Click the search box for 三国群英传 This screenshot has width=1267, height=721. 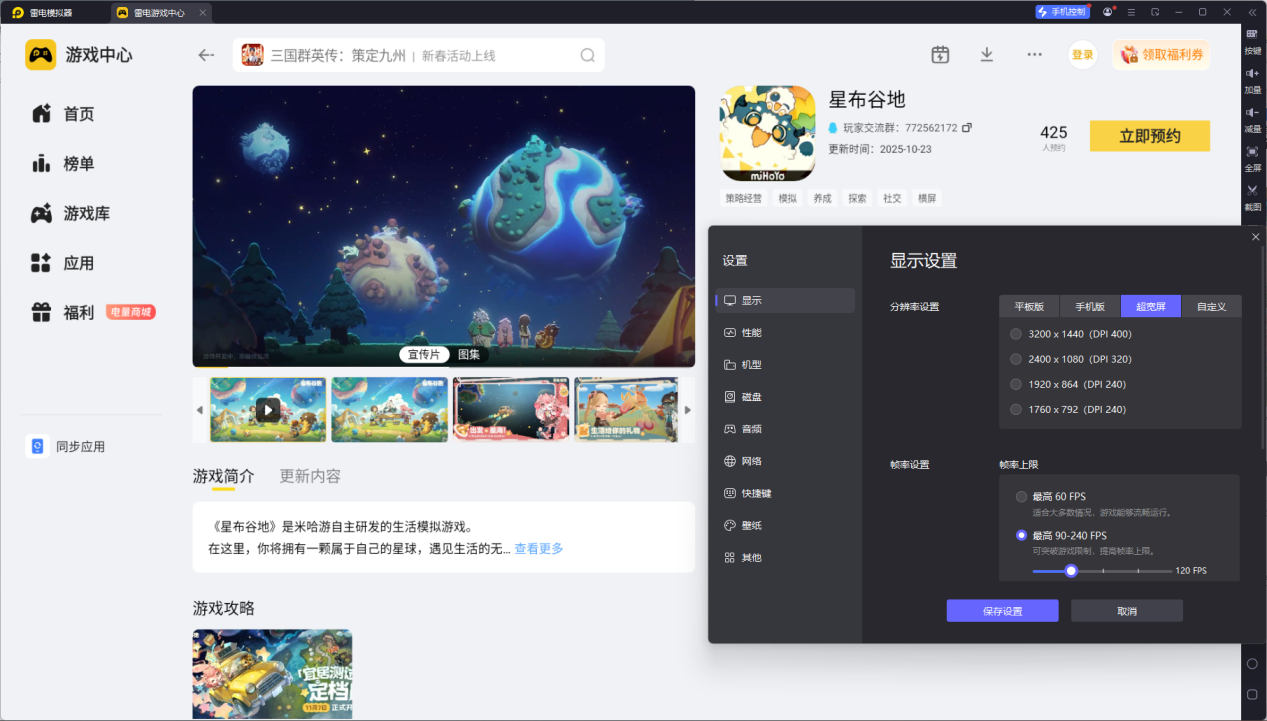point(419,55)
